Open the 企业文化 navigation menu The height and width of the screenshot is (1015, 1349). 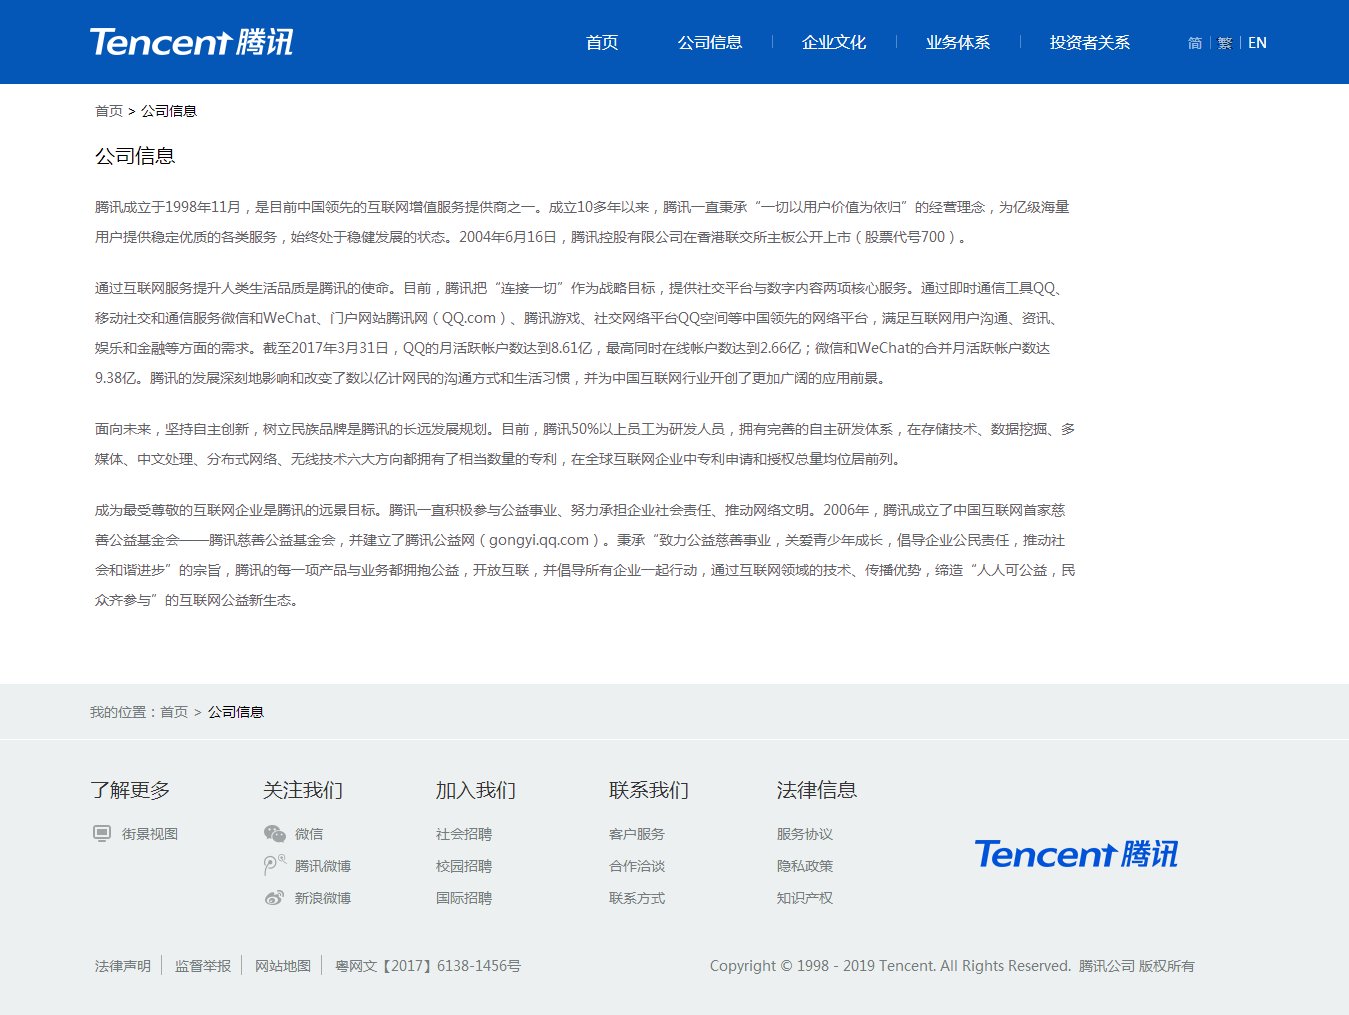834,43
